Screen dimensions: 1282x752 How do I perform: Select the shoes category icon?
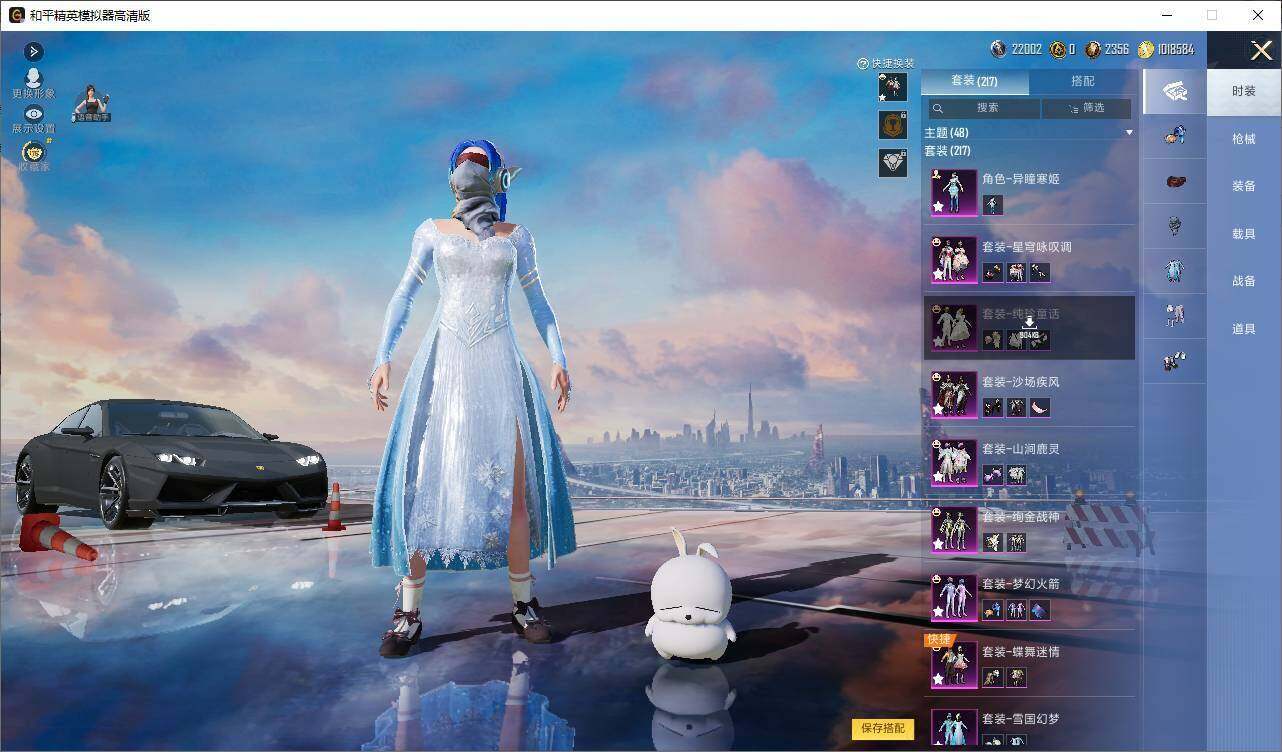(x=1174, y=361)
